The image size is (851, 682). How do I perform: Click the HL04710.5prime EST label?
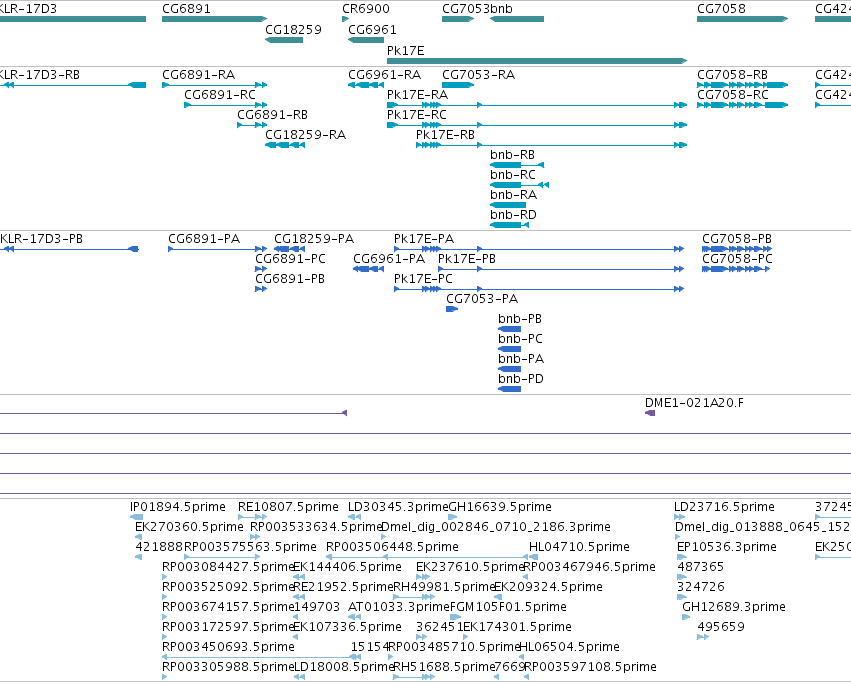[x=580, y=546]
